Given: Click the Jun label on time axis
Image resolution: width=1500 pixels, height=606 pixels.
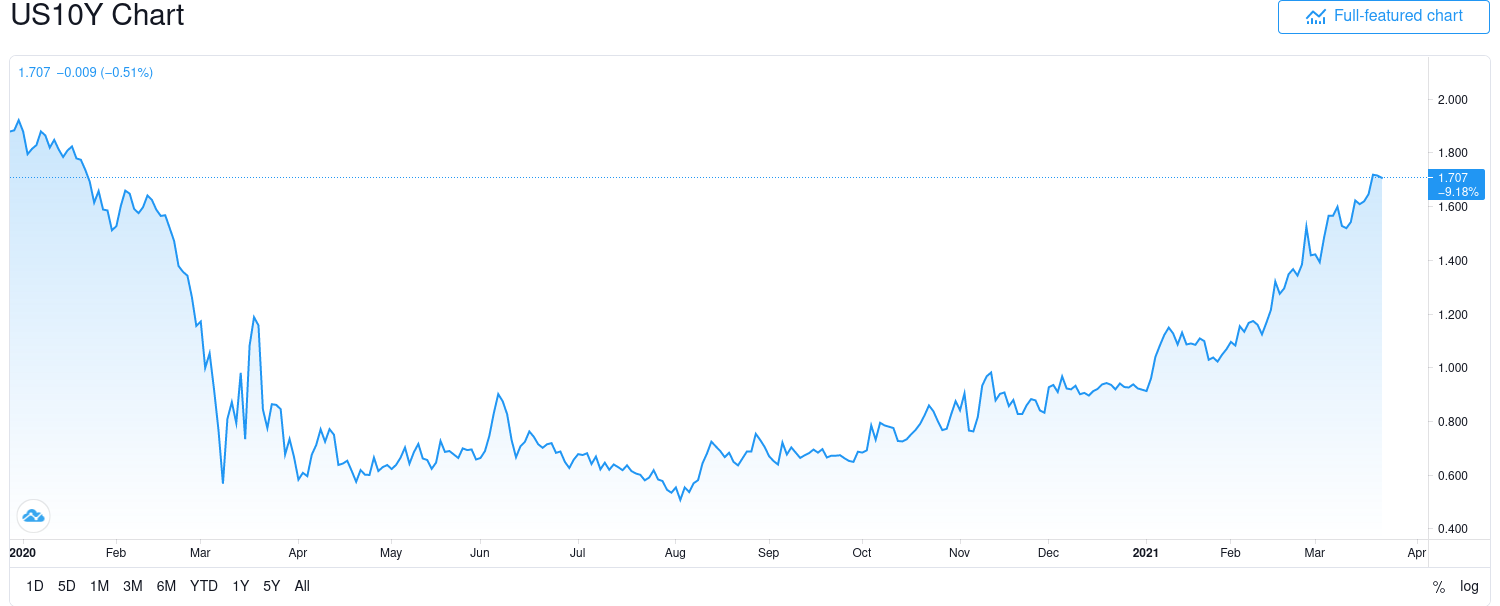Looking at the screenshot, I should 480,552.
